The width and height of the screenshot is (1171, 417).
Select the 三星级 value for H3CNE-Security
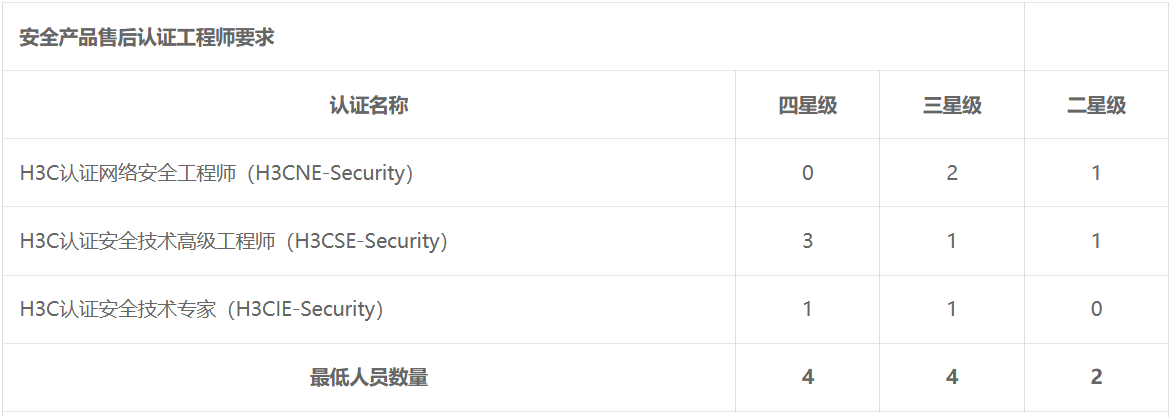[x=952, y=173]
